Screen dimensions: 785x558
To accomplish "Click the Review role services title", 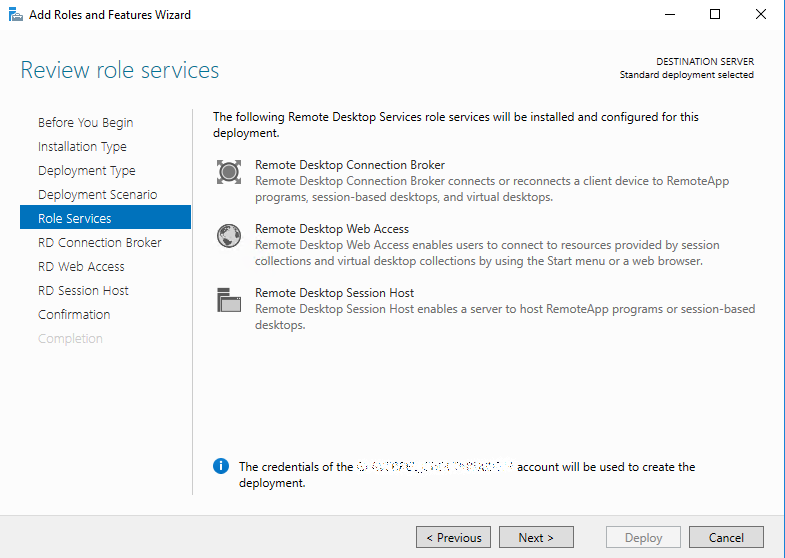I will pyautogui.click(x=120, y=70).
